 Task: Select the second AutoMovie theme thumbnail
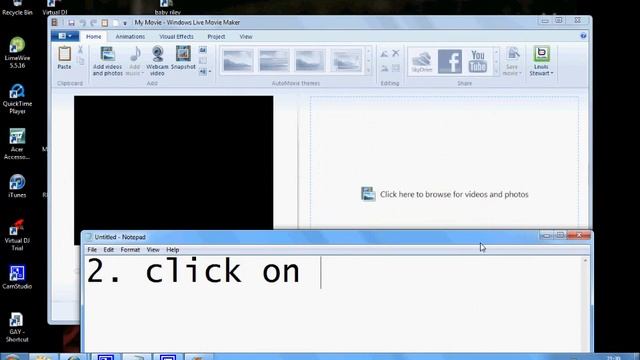click(x=274, y=60)
